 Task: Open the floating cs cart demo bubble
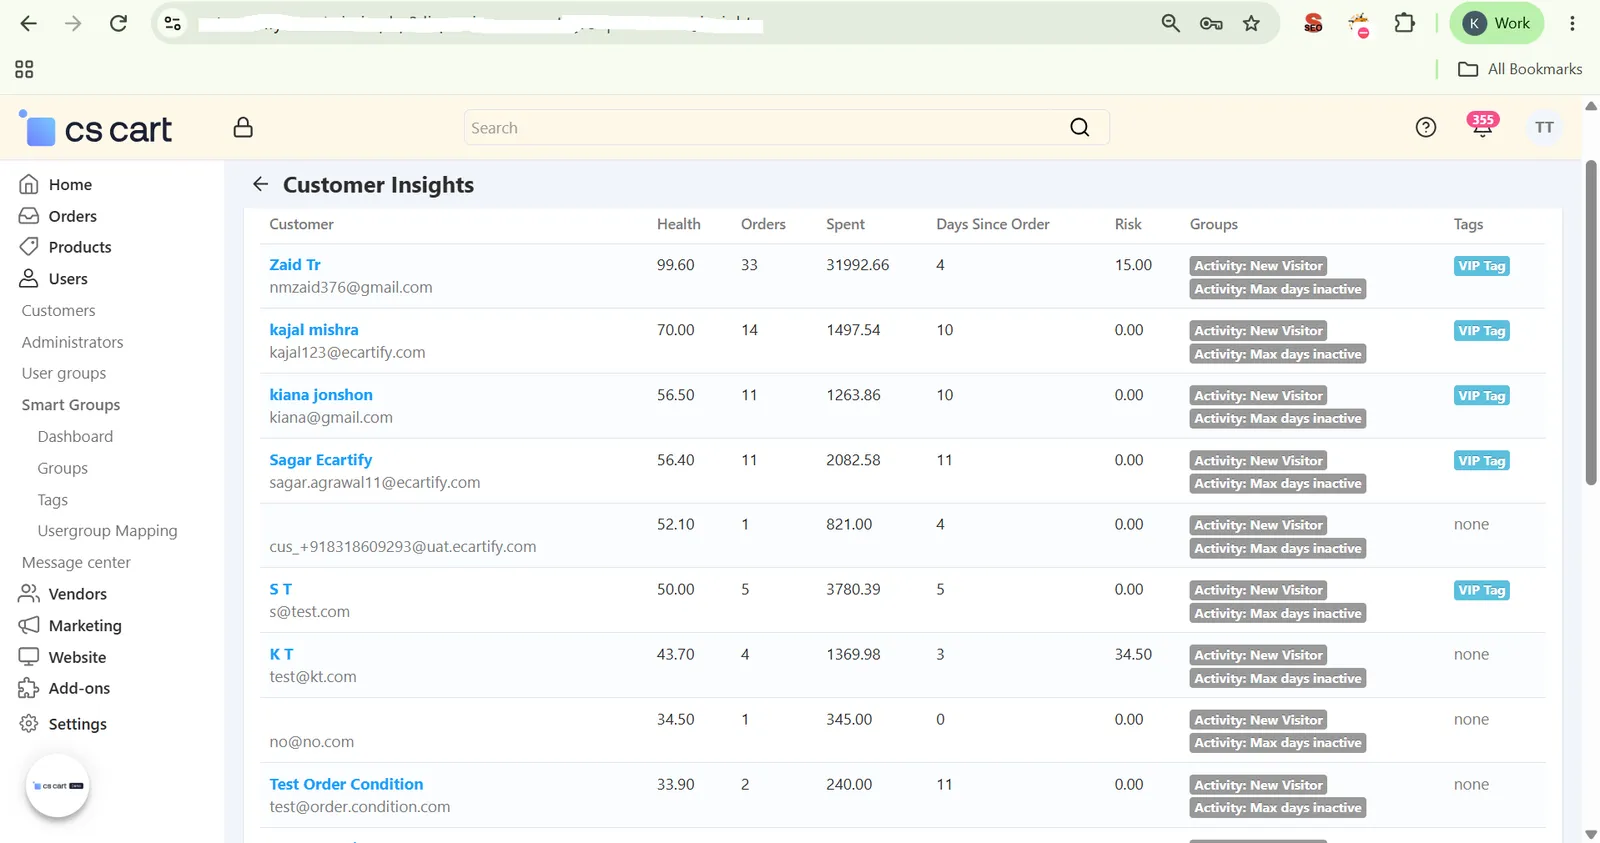[x=58, y=786]
